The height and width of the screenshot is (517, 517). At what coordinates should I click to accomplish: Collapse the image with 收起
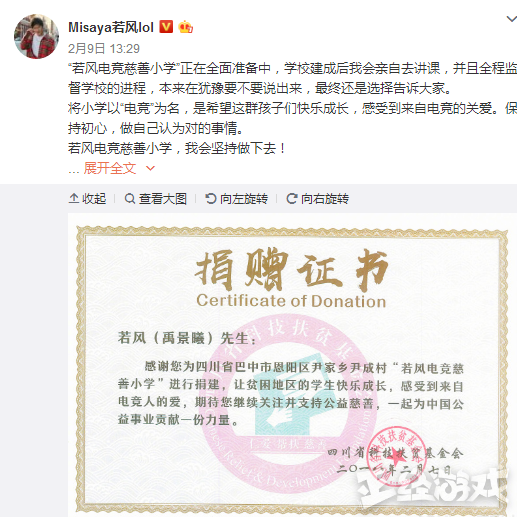click(x=87, y=199)
